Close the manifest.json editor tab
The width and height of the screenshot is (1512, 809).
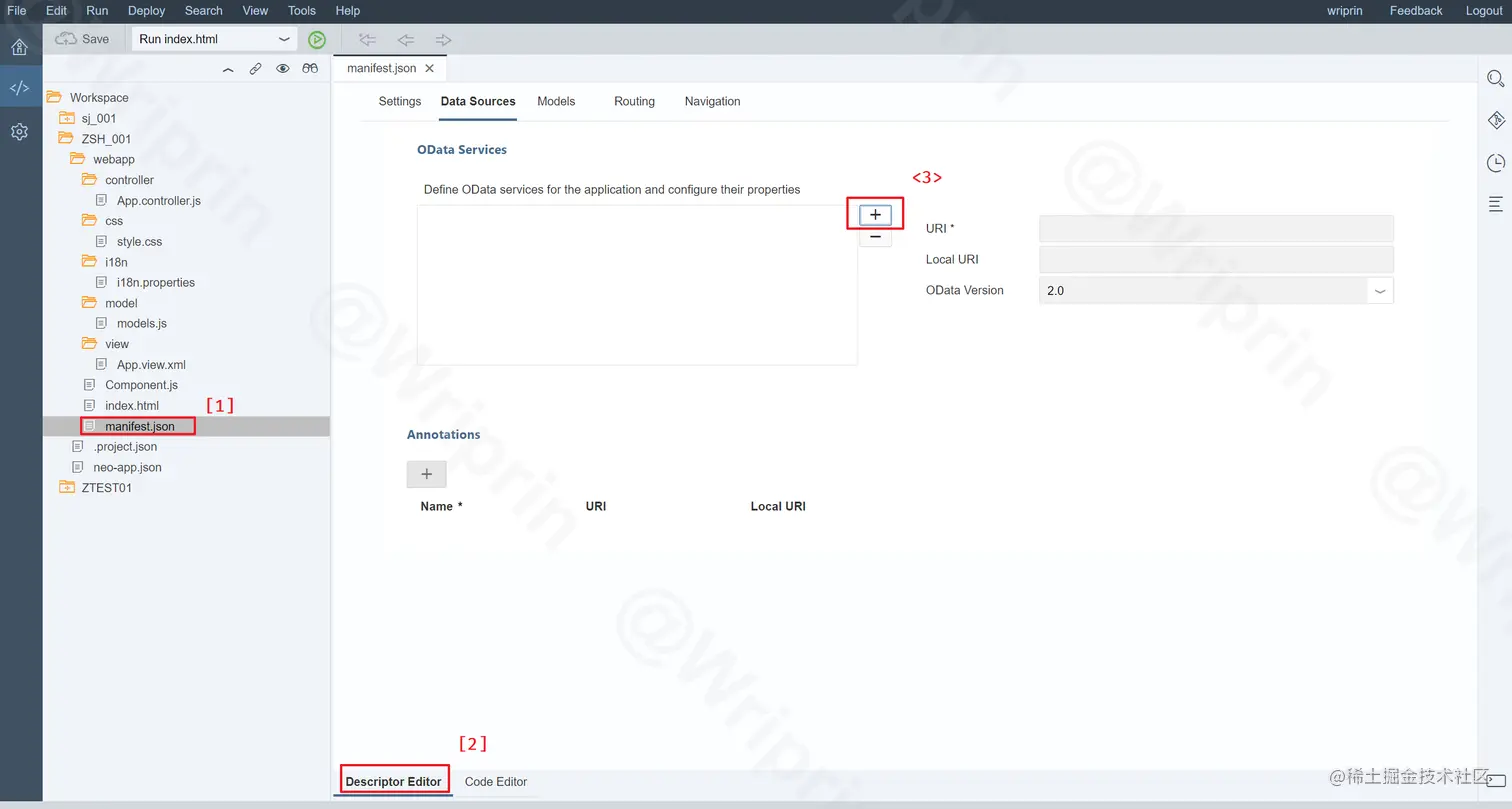pyautogui.click(x=430, y=69)
